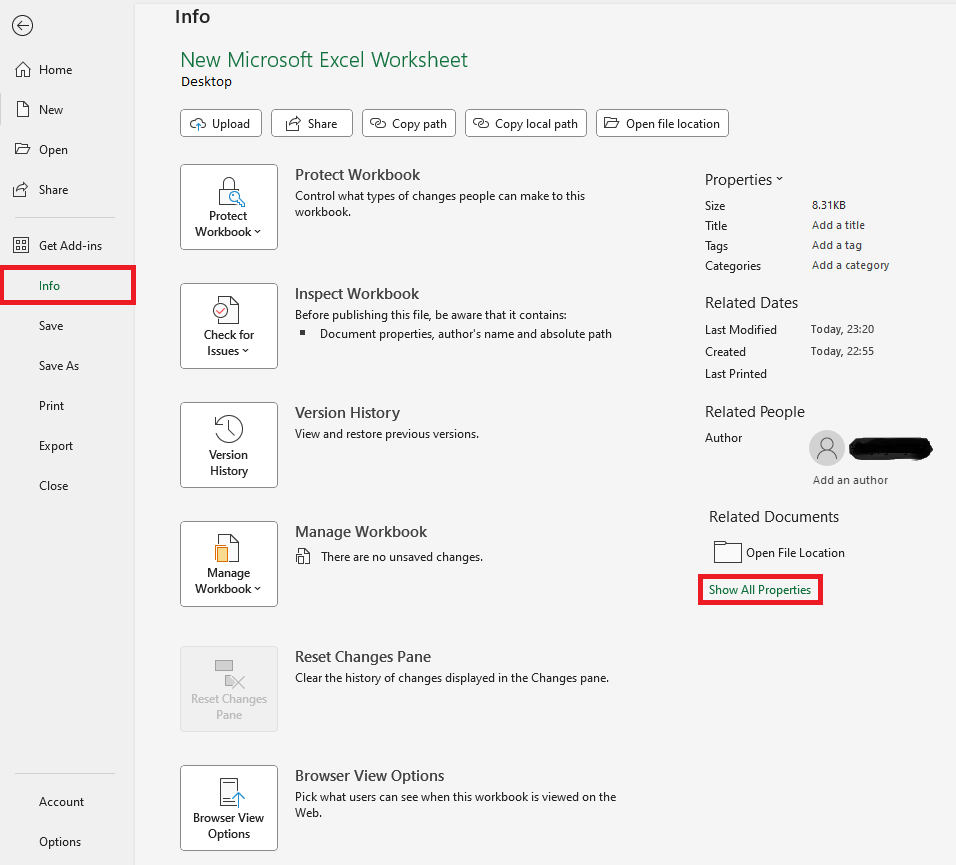Open the Save As page
The width and height of the screenshot is (956, 865).
tap(59, 366)
